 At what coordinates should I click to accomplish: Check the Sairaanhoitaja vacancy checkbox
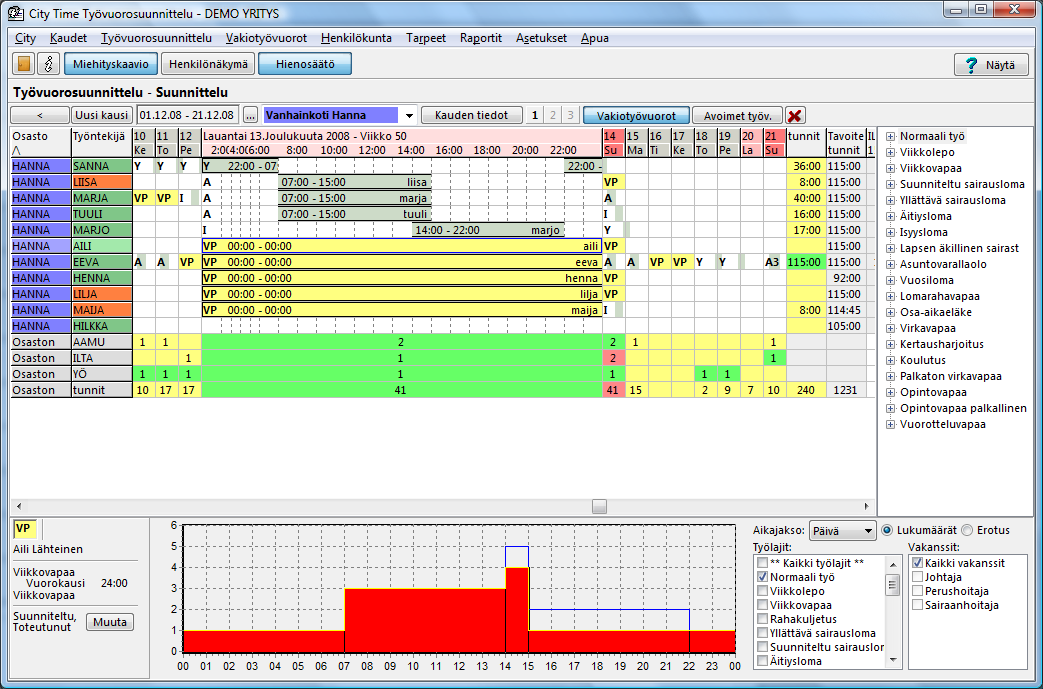[917, 605]
